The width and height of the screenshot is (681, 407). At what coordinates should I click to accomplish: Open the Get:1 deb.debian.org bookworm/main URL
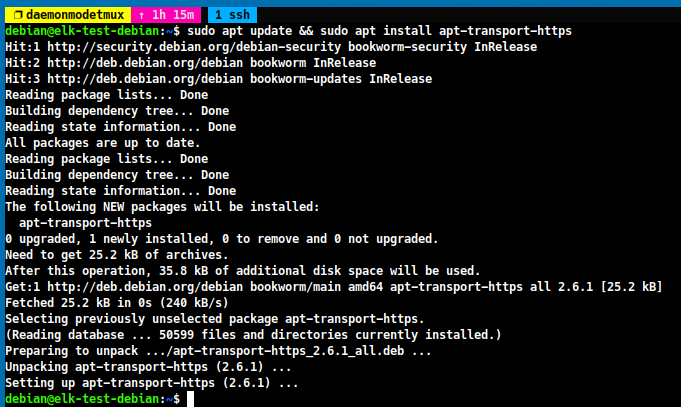(x=145, y=287)
